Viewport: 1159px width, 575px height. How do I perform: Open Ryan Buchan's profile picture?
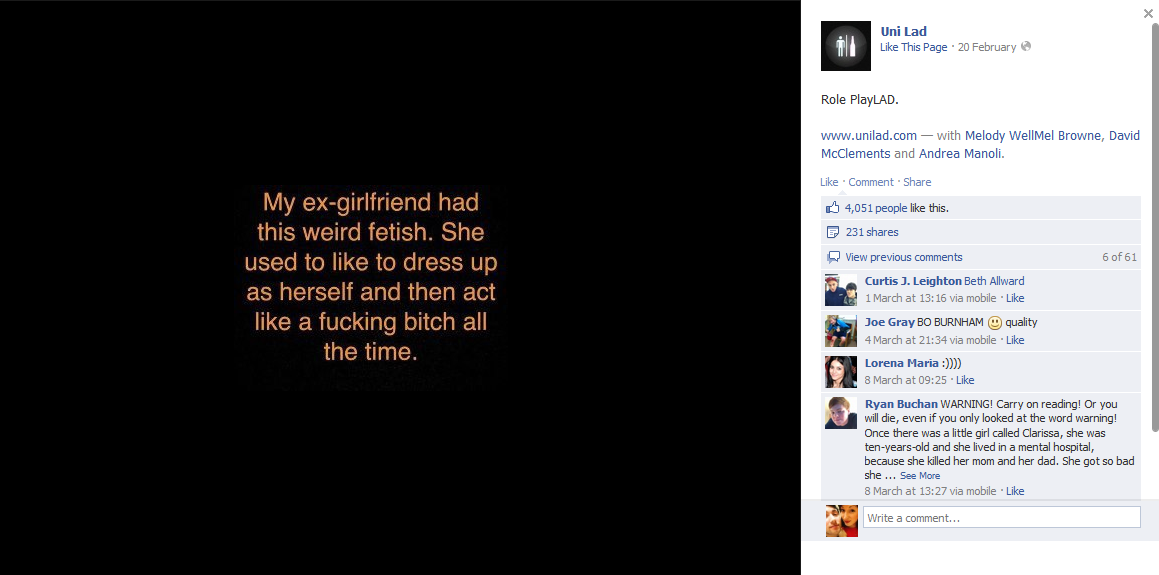pos(840,412)
